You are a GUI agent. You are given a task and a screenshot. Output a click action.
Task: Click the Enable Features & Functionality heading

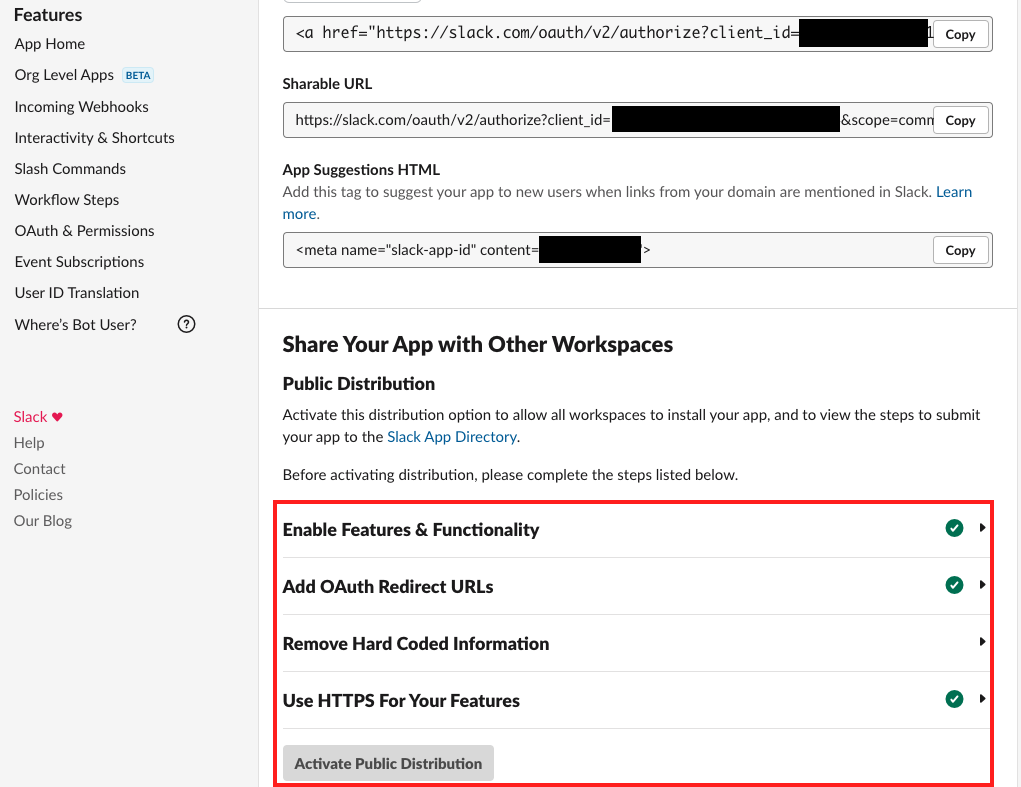[411, 529]
